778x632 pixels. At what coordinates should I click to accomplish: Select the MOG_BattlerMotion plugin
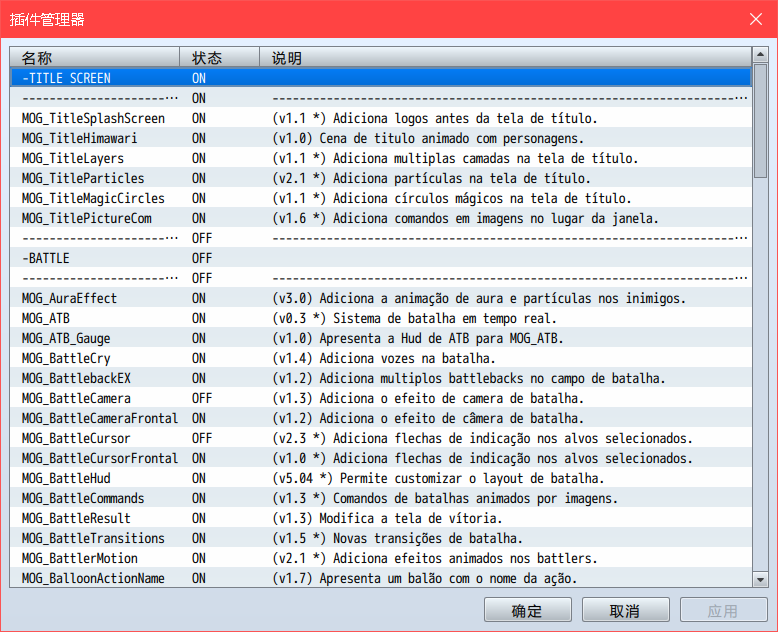click(381, 558)
